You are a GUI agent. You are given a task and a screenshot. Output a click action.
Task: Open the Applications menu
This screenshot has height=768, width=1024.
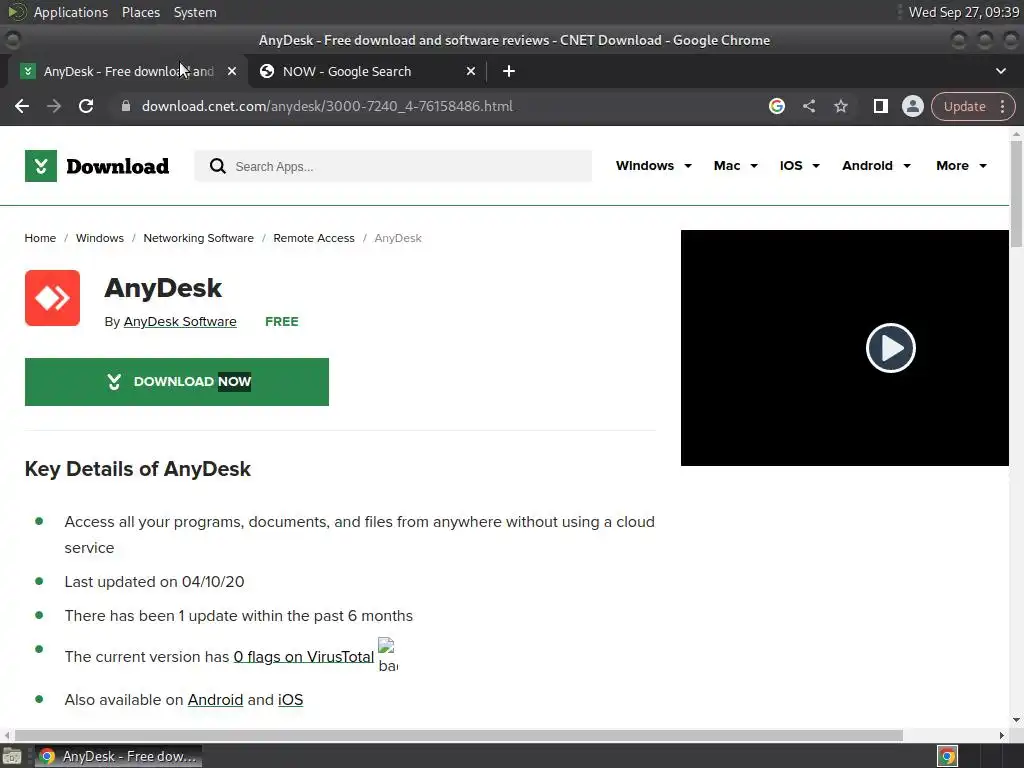(x=71, y=12)
